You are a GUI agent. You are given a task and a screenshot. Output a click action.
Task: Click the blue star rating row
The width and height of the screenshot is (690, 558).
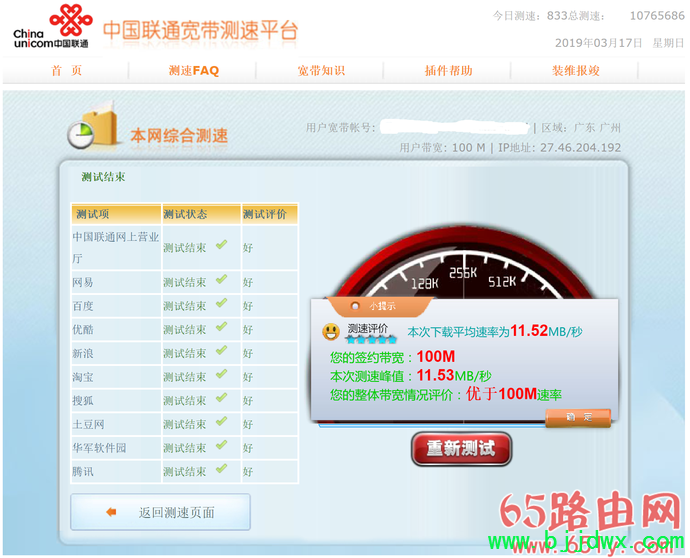[x=371, y=339]
